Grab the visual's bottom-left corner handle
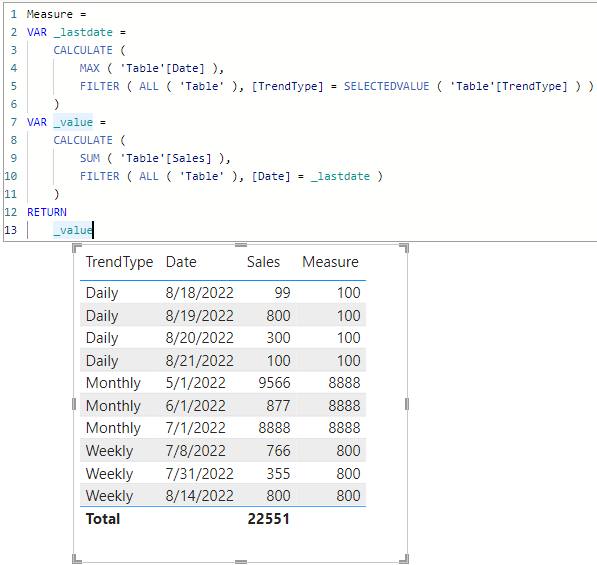The width and height of the screenshot is (597, 565). pos(77,560)
